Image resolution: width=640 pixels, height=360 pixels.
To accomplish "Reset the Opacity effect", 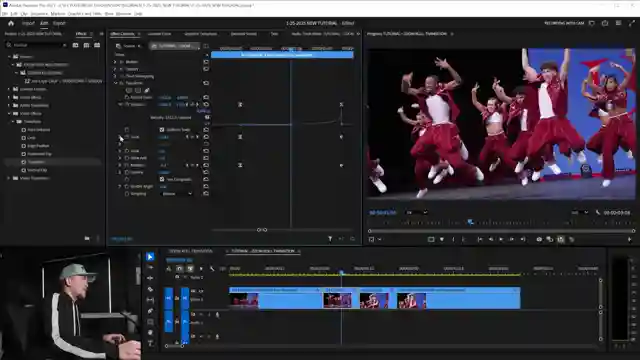I will point(206,69).
